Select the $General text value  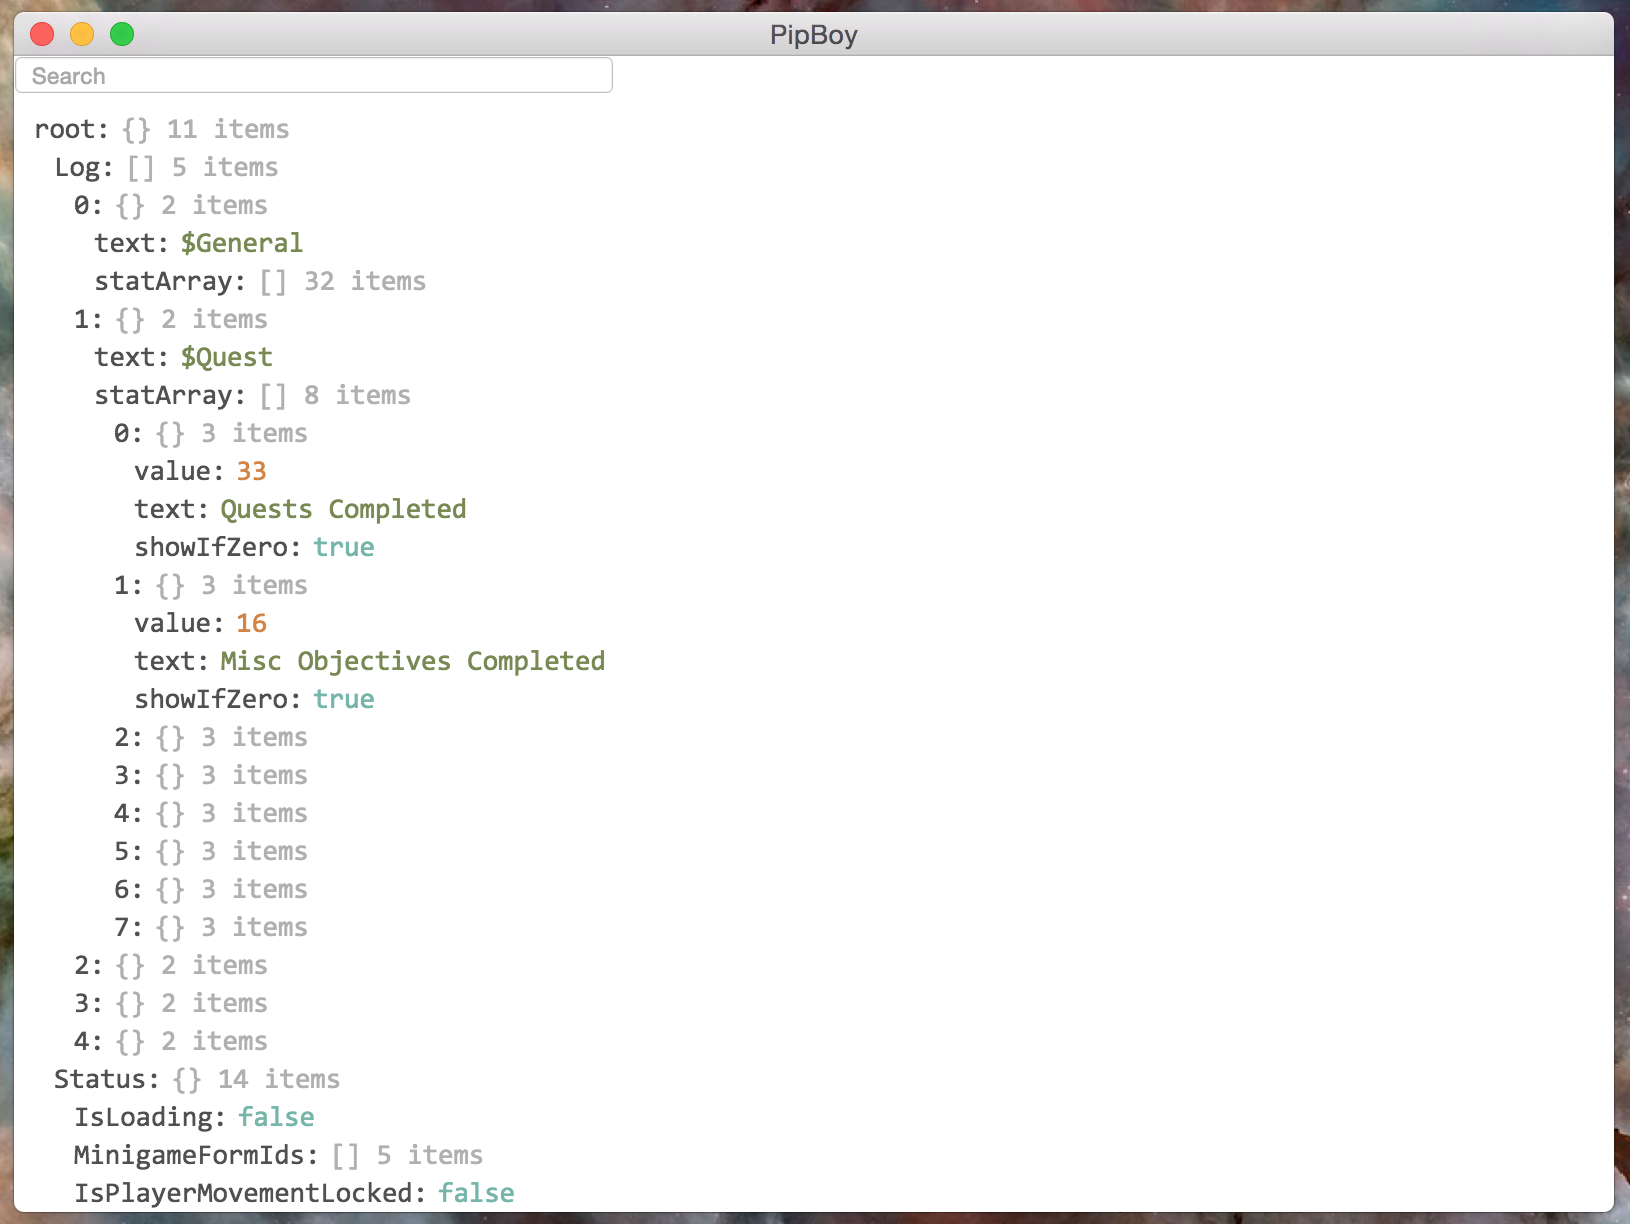coord(241,244)
